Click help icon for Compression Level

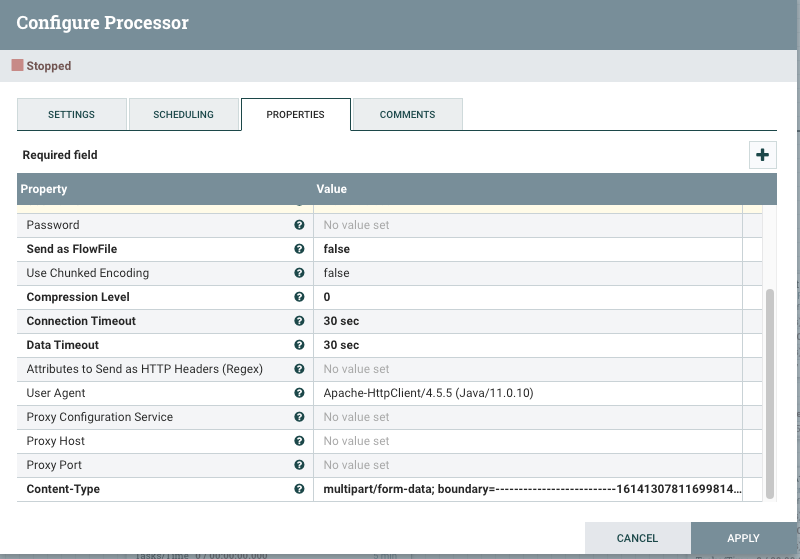[x=299, y=297]
